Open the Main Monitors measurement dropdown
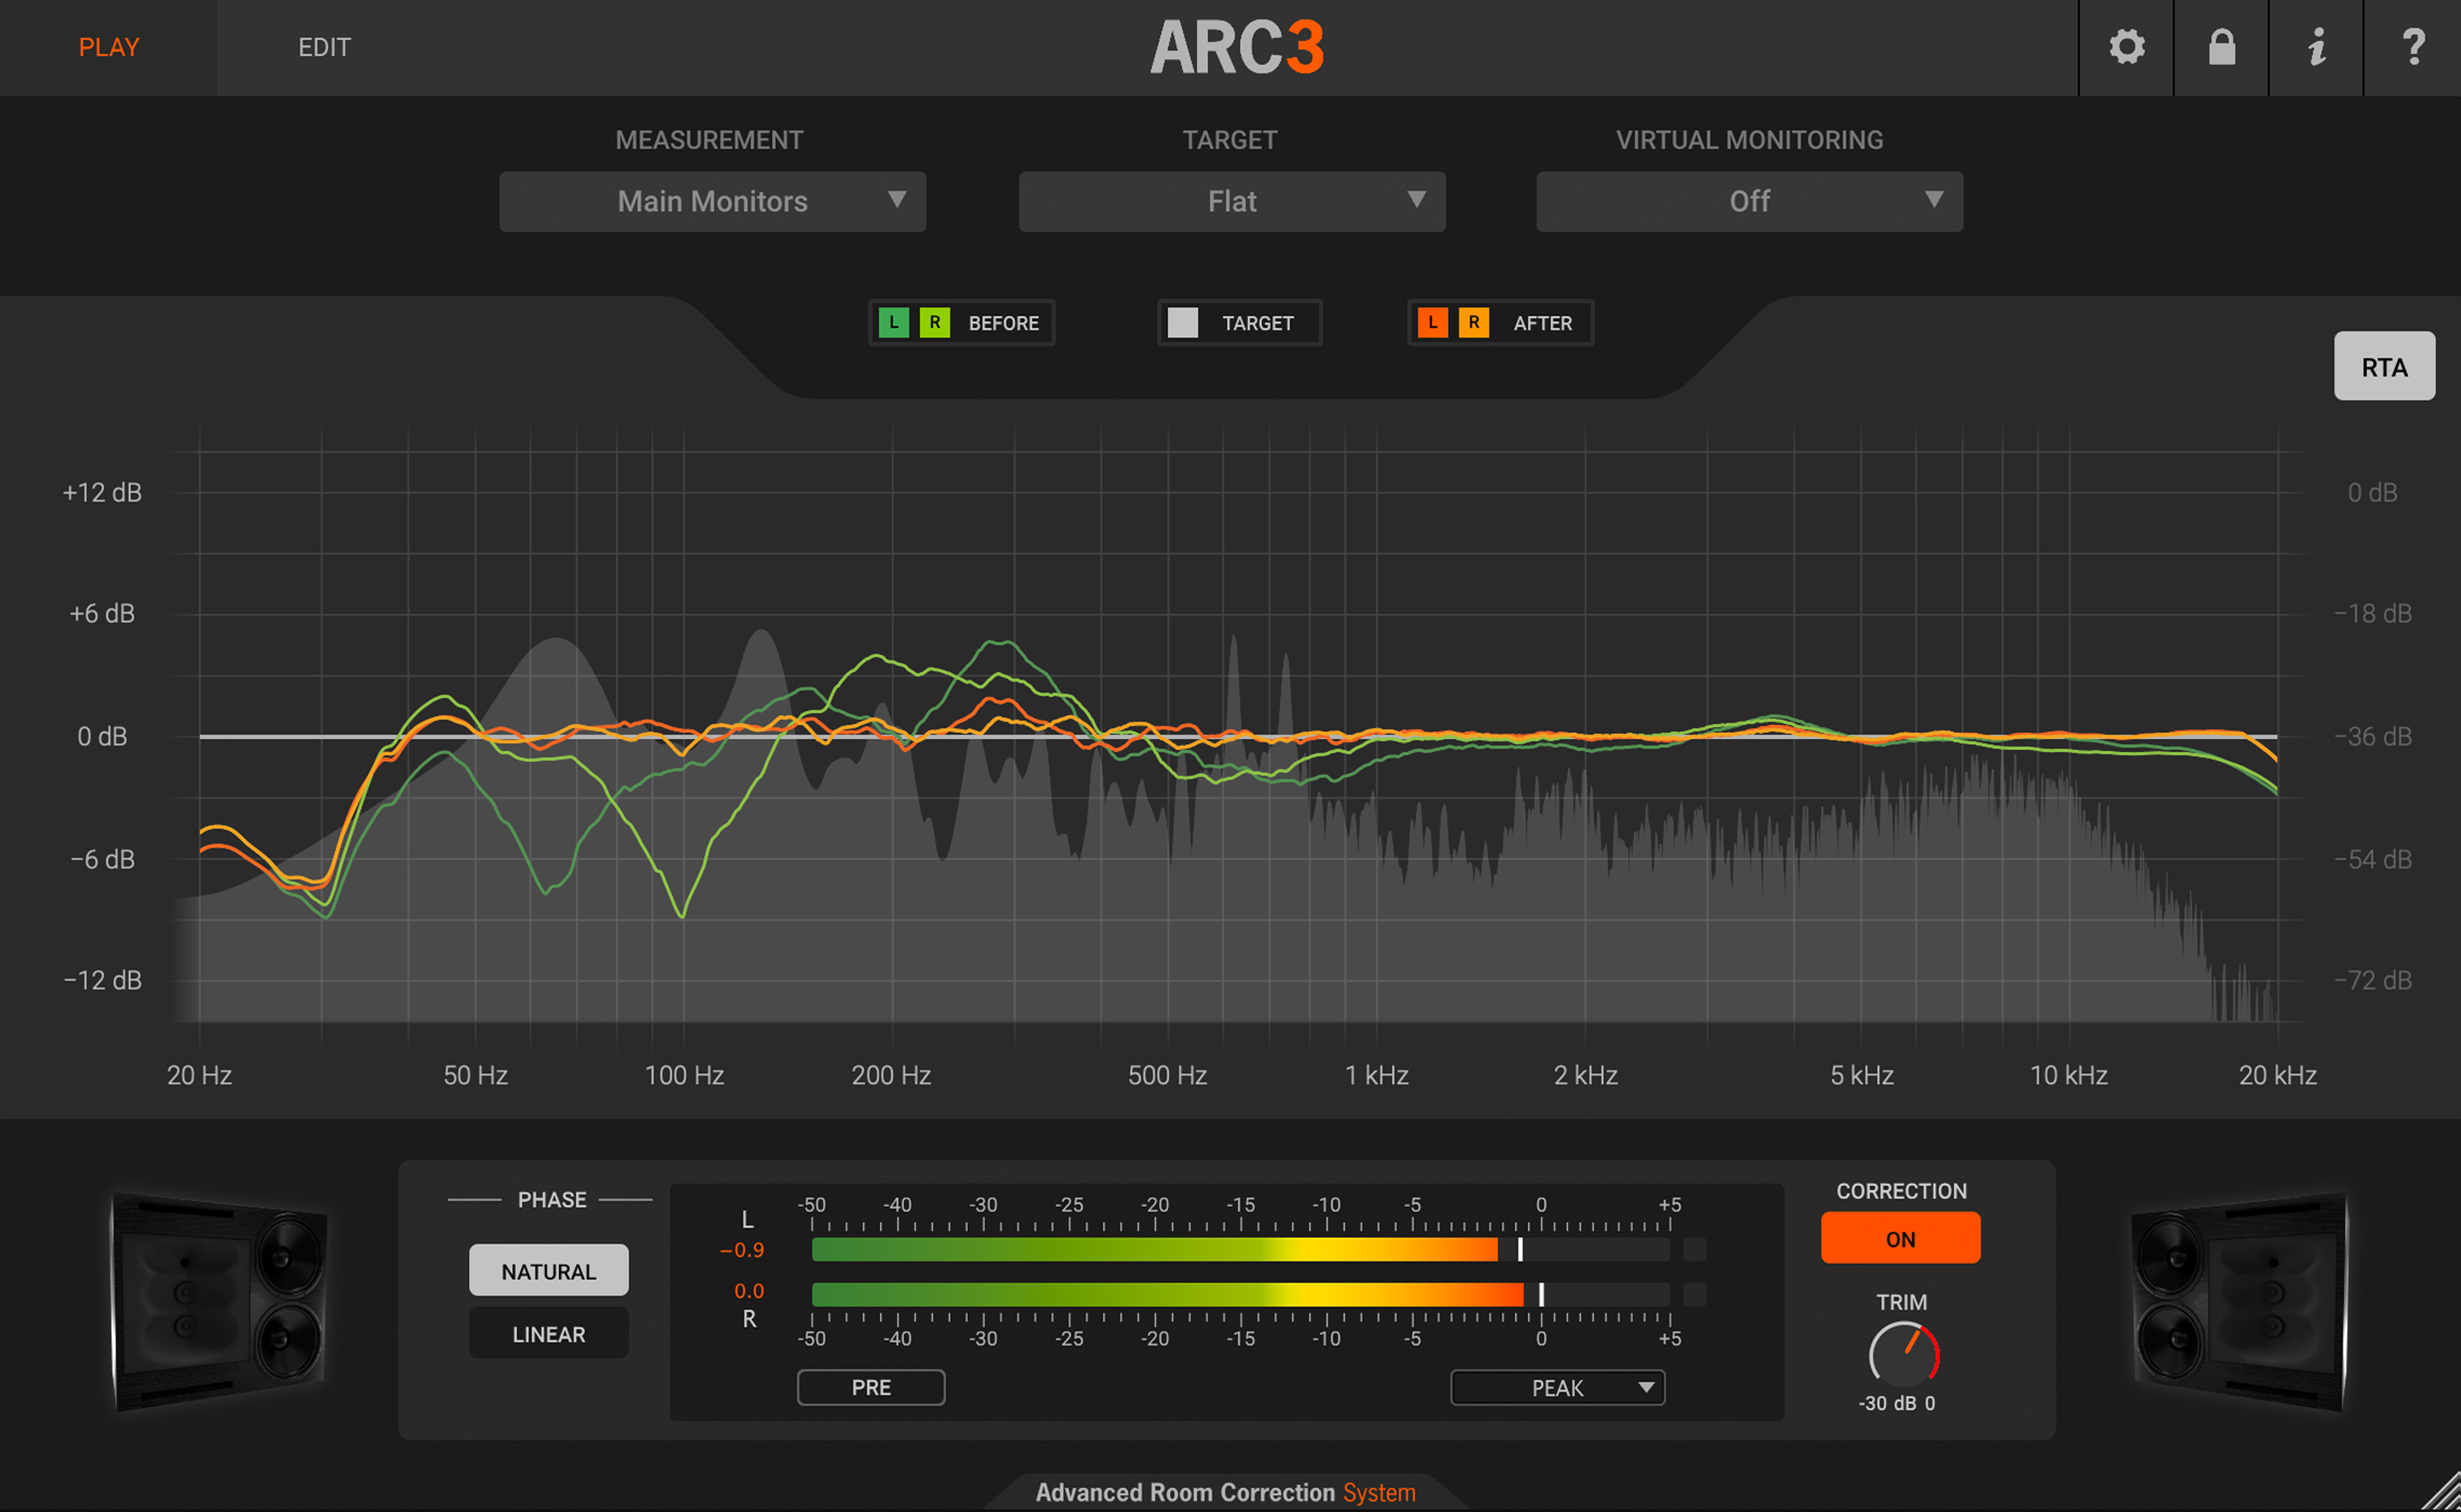 click(712, 201)
